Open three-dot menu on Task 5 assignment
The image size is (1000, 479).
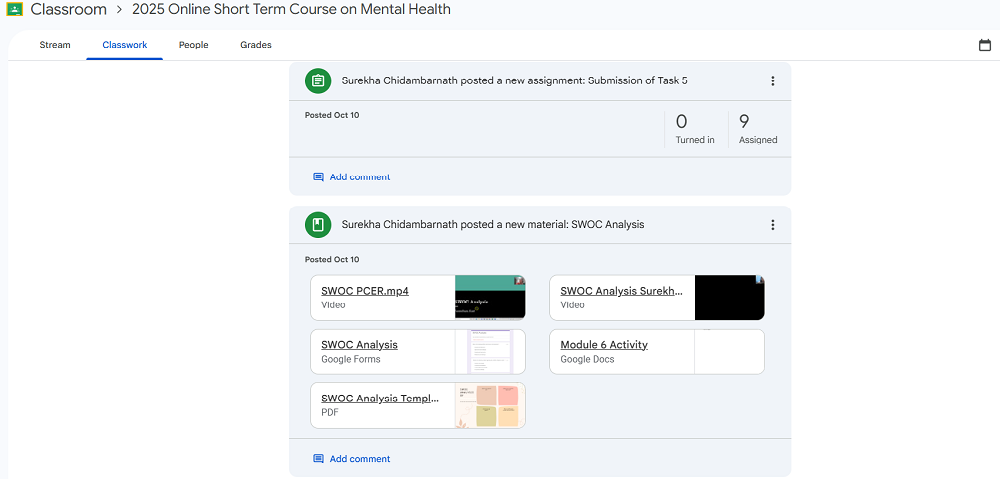coord(772,81)
